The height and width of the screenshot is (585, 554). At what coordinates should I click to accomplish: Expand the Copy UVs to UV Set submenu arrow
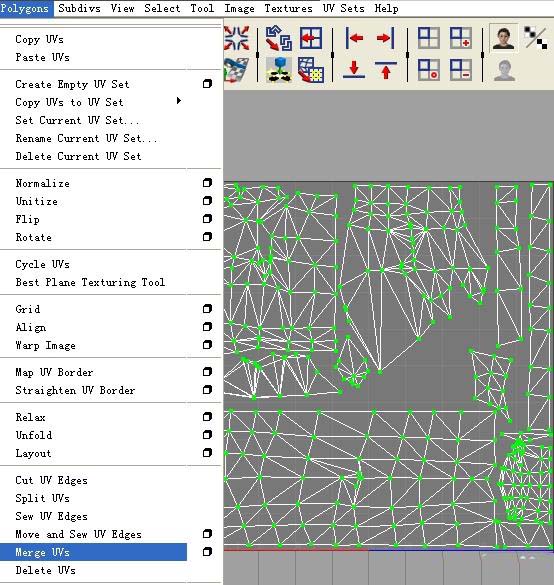click(x=179, y=101)
